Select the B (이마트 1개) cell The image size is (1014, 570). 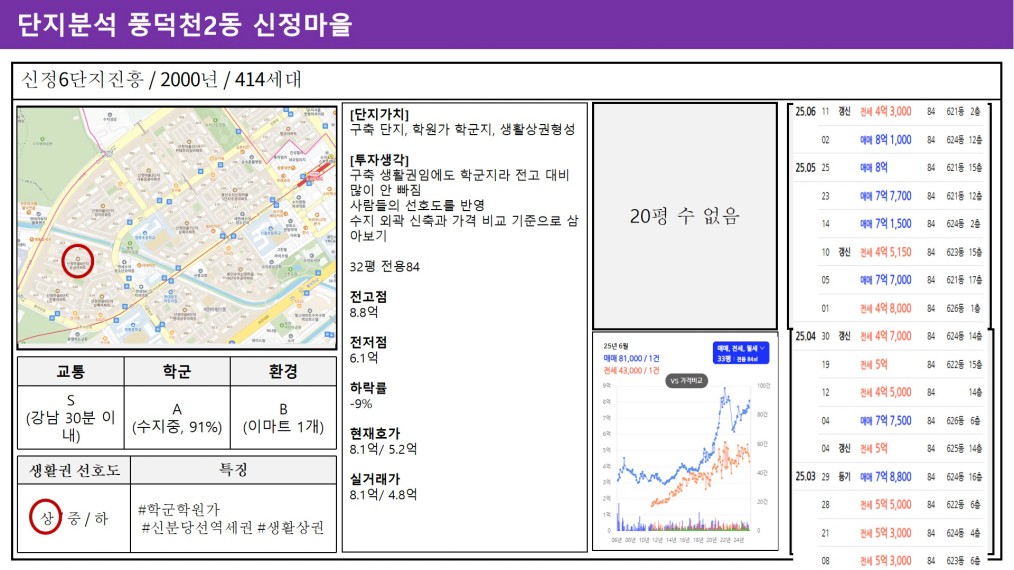coord(283,417)
